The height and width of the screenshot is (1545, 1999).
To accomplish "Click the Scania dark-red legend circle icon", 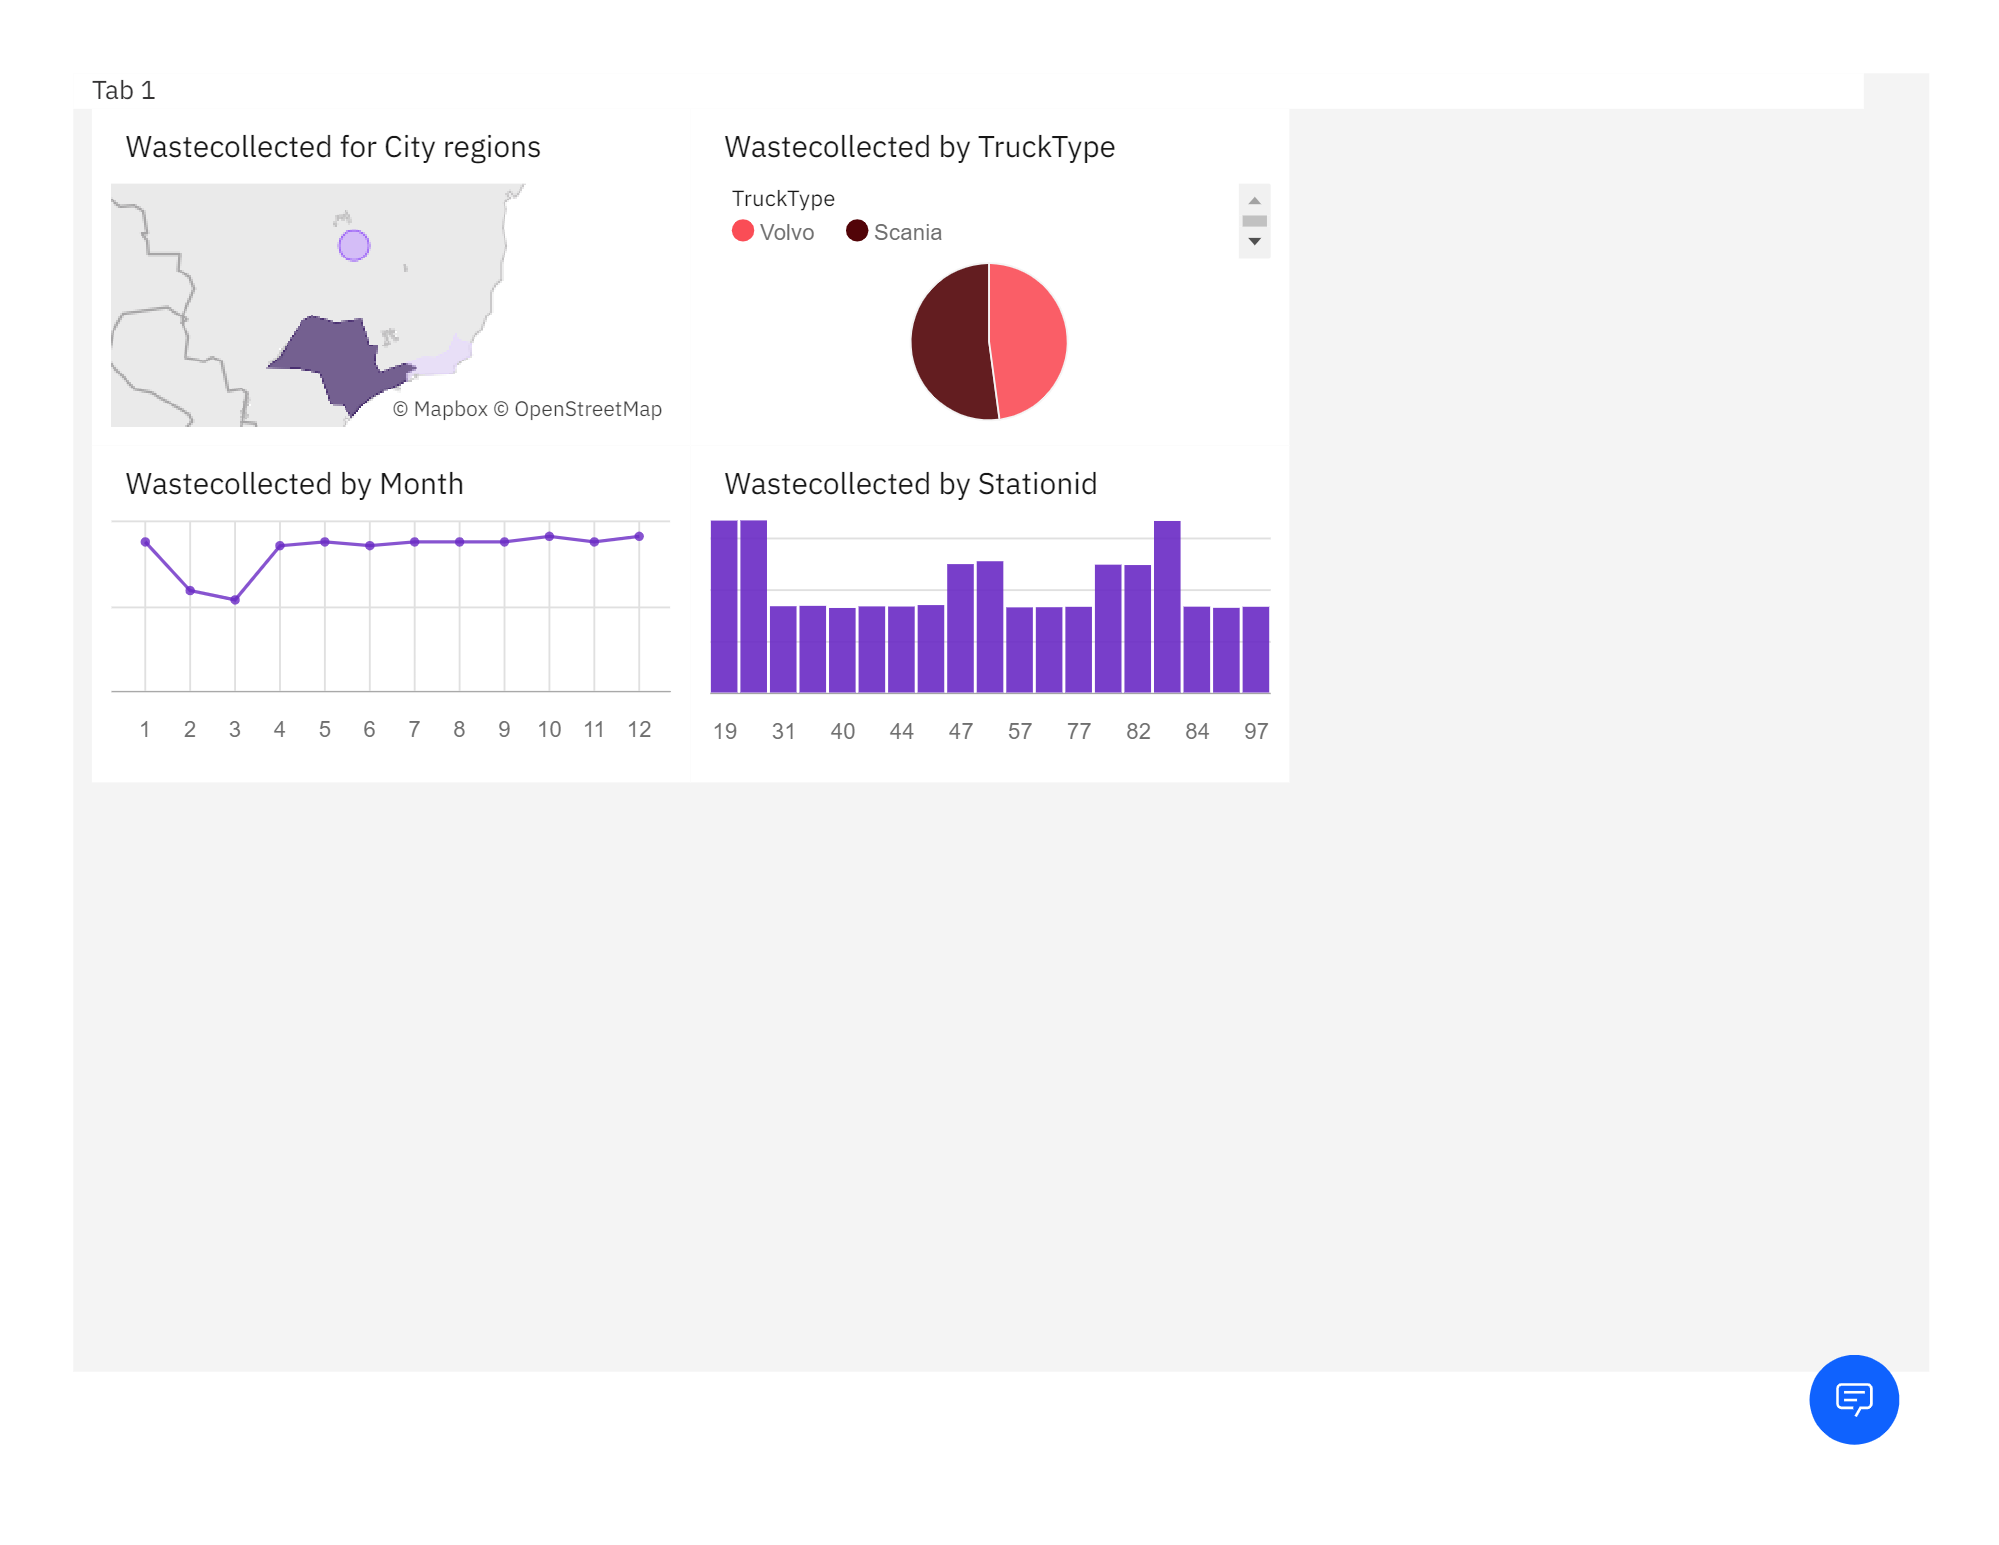I will 856,231.
